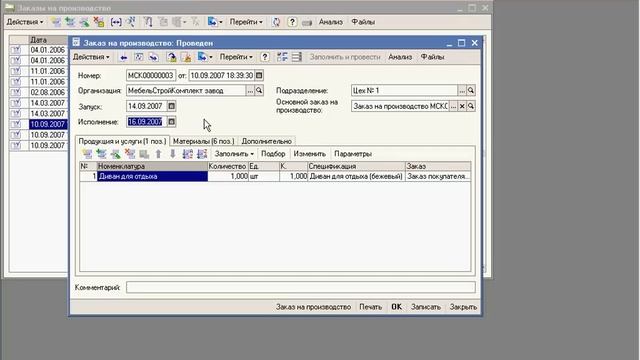Open ellipsis selector for Организация field
The image size is (640, 360).
click(250, 91)
